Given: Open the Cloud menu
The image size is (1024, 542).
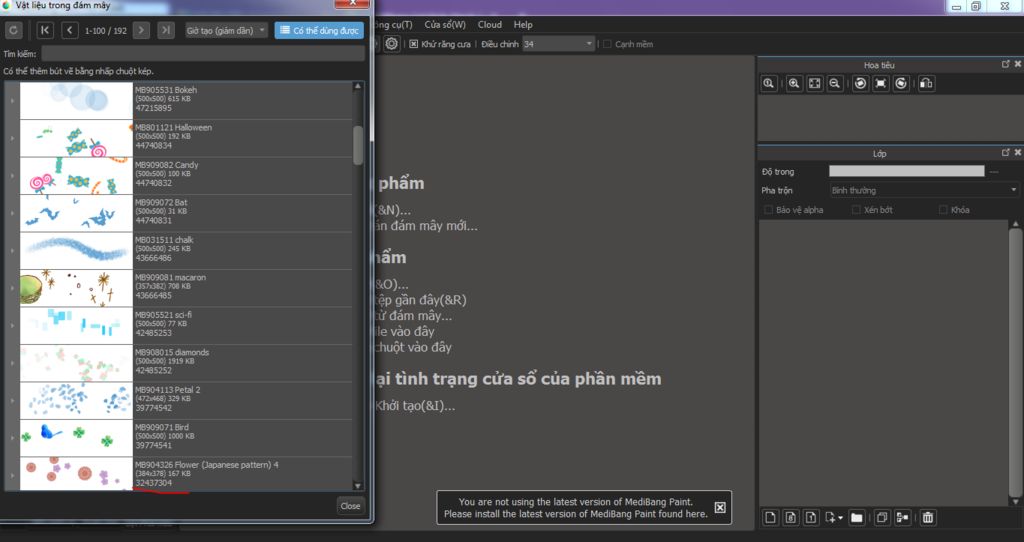Looking at the screenshot, I should 490,24.
